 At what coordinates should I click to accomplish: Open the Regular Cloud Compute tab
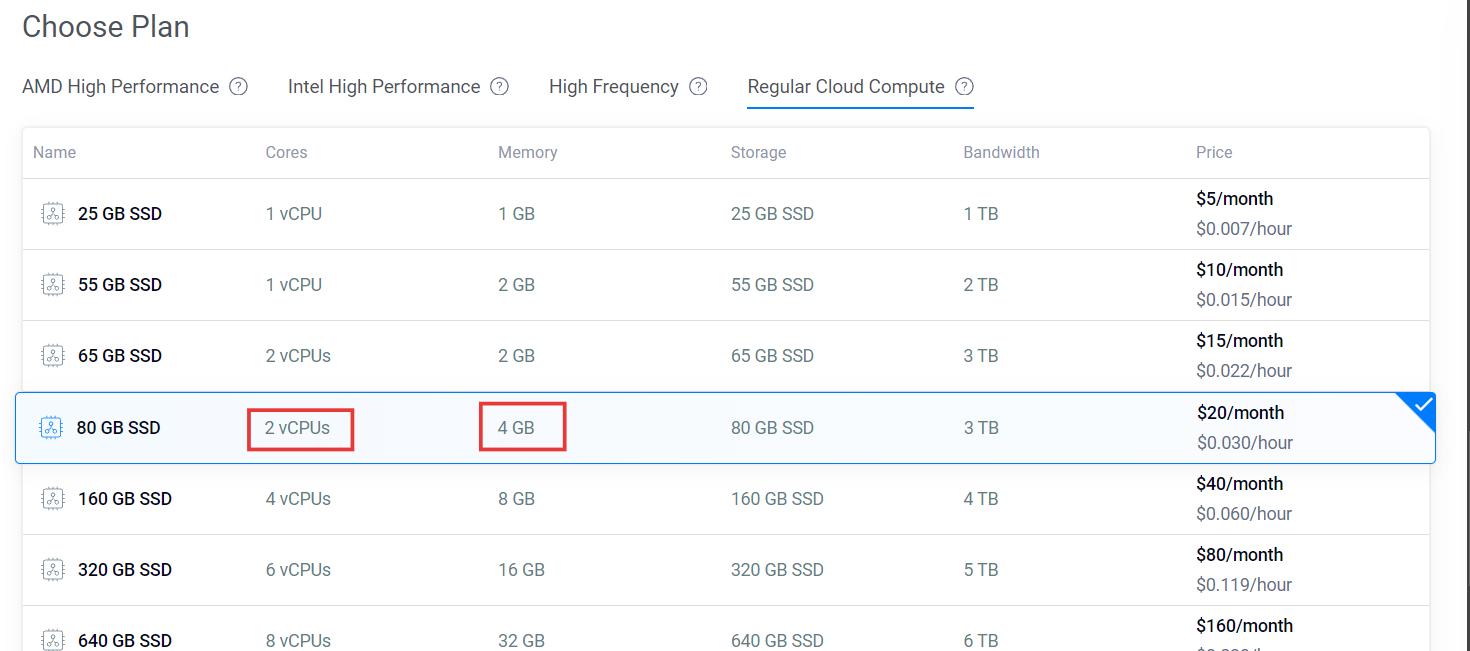(846, 86)
